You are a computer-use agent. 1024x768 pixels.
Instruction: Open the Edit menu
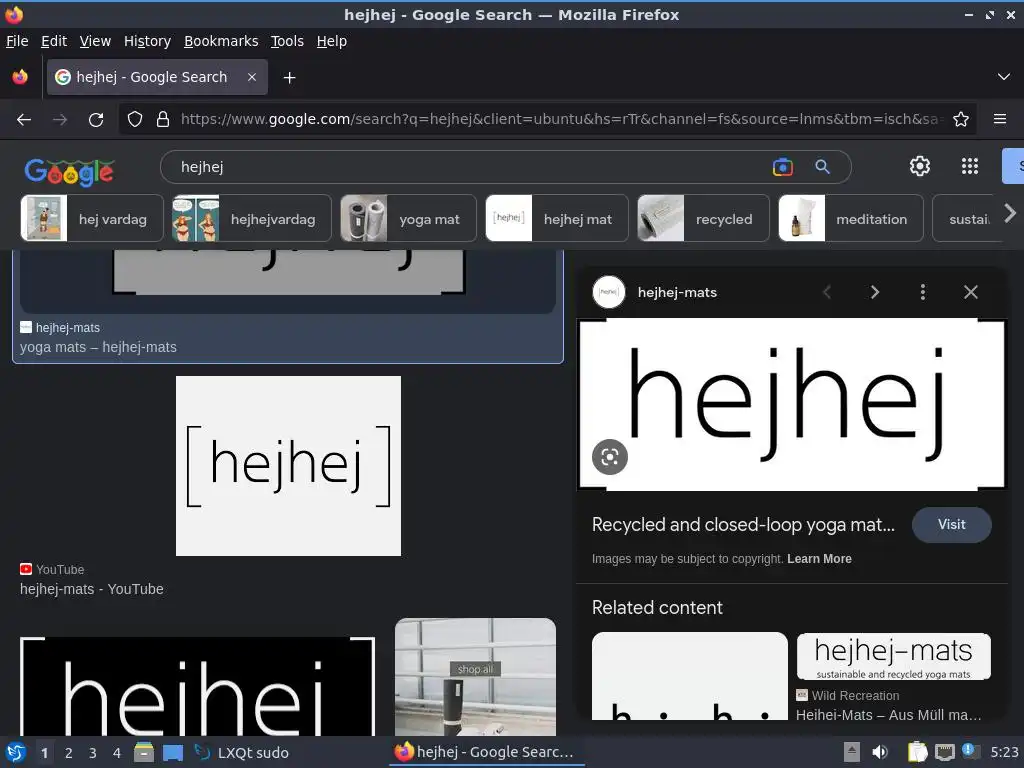pos(54,41)
